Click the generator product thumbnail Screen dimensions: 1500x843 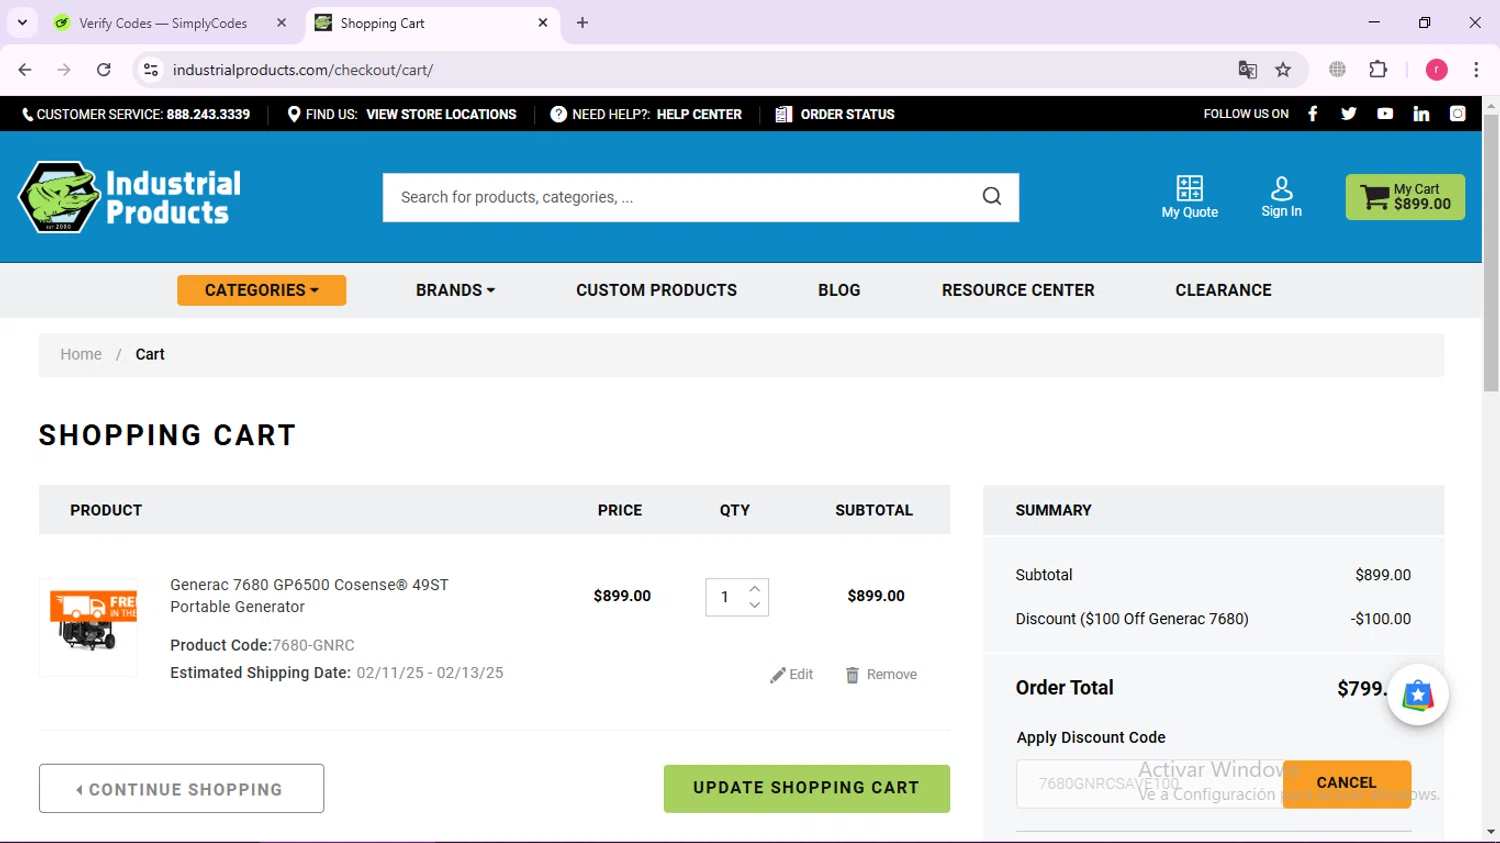pos(88,627)
